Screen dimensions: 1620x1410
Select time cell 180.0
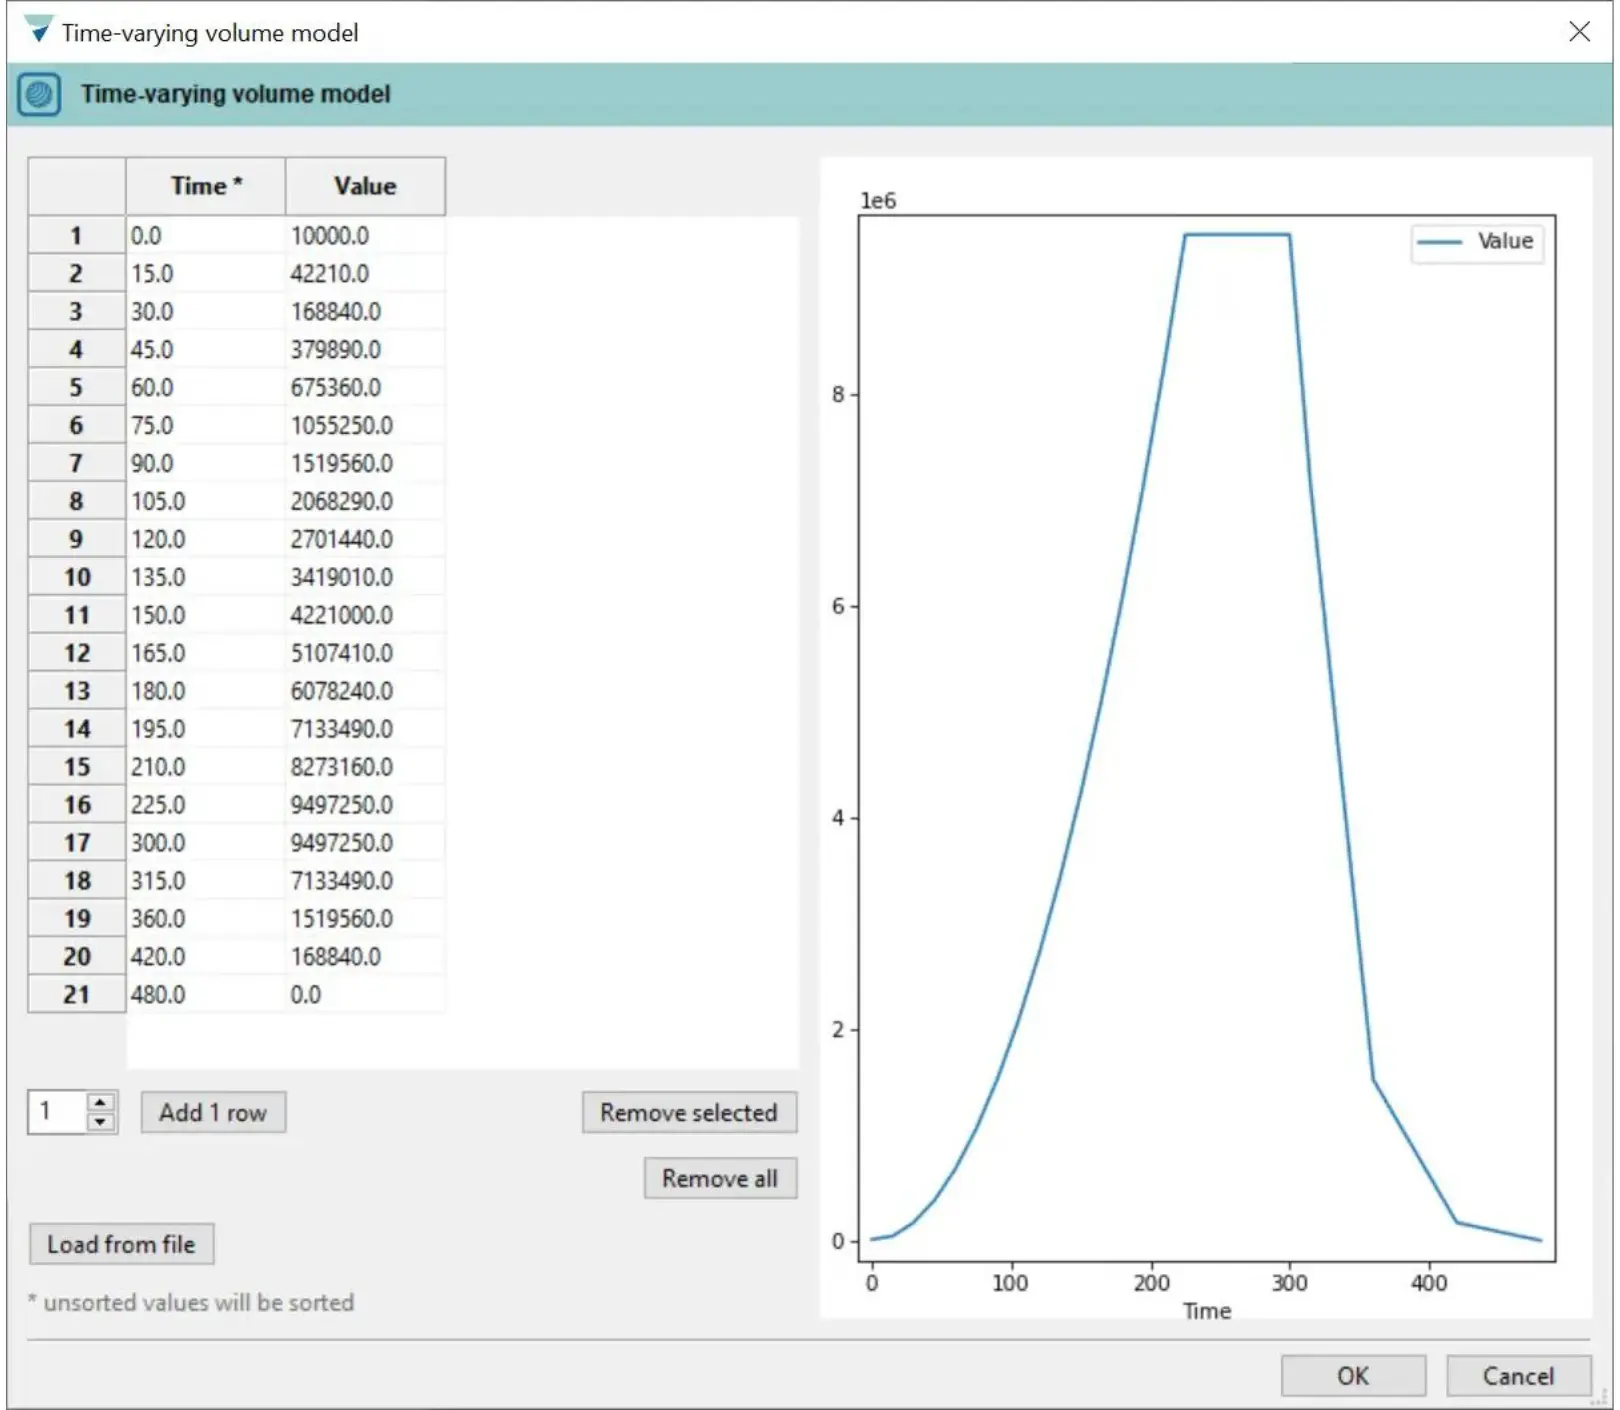206,691
